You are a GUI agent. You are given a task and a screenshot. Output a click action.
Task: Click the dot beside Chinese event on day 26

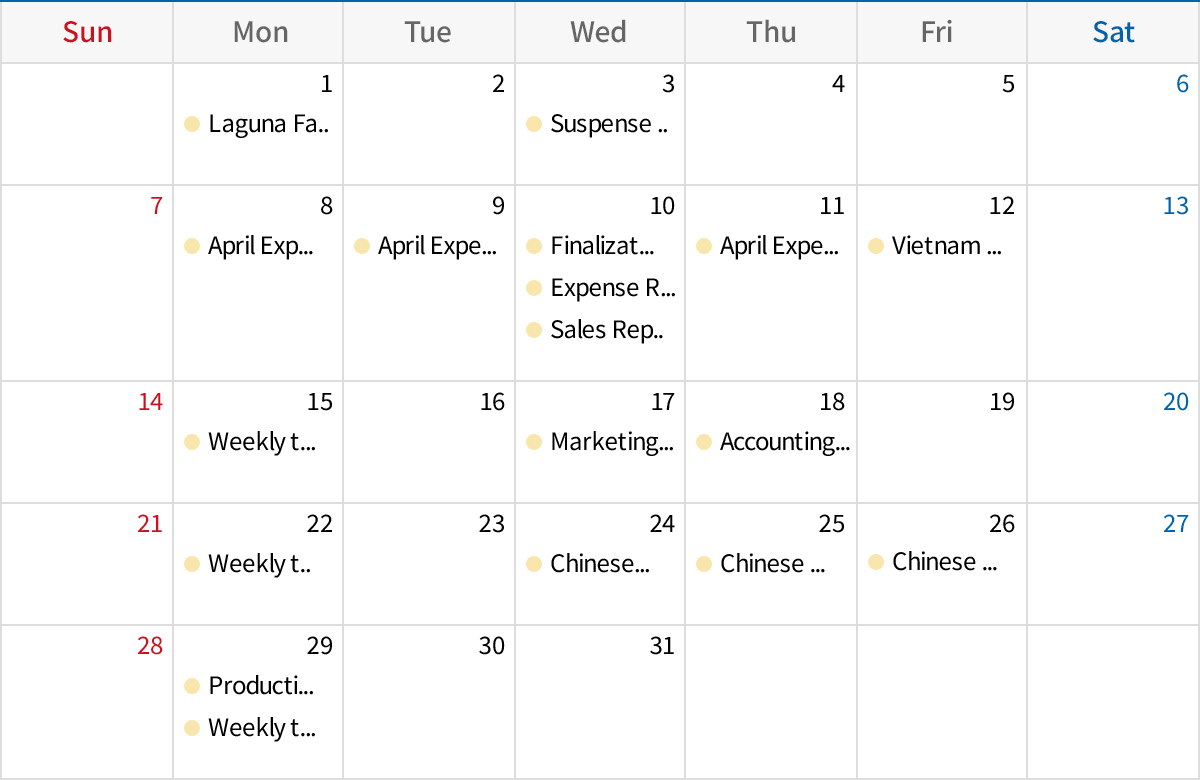coord(875,561)
